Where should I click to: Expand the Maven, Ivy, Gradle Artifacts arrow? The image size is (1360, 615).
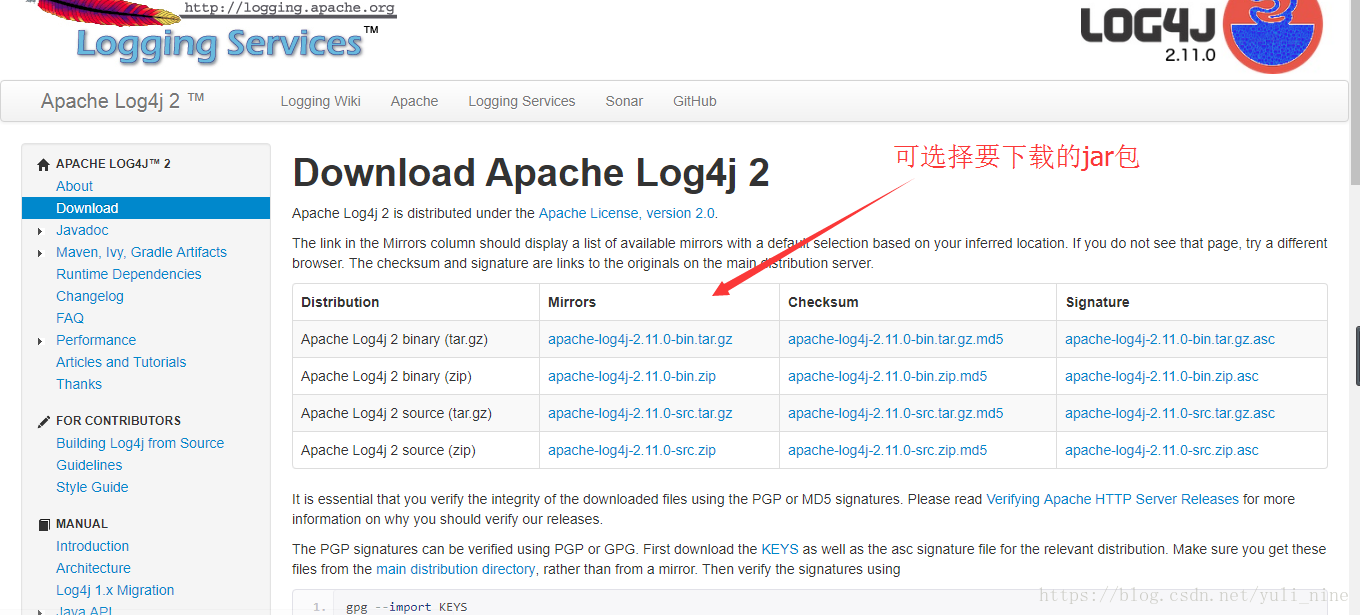(40, 253)
